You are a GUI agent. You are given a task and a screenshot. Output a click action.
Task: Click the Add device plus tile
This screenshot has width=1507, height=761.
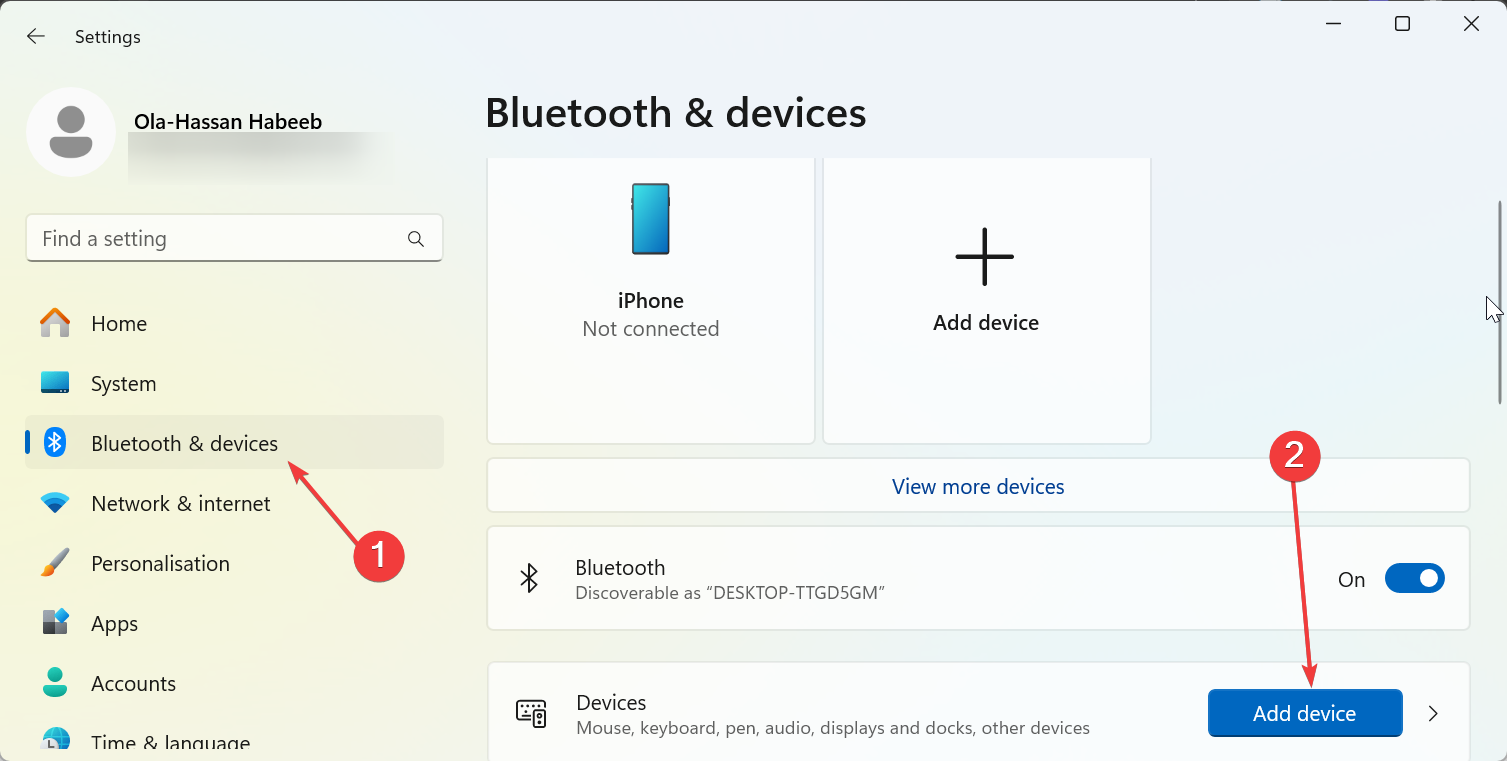[x=986, y=300]
